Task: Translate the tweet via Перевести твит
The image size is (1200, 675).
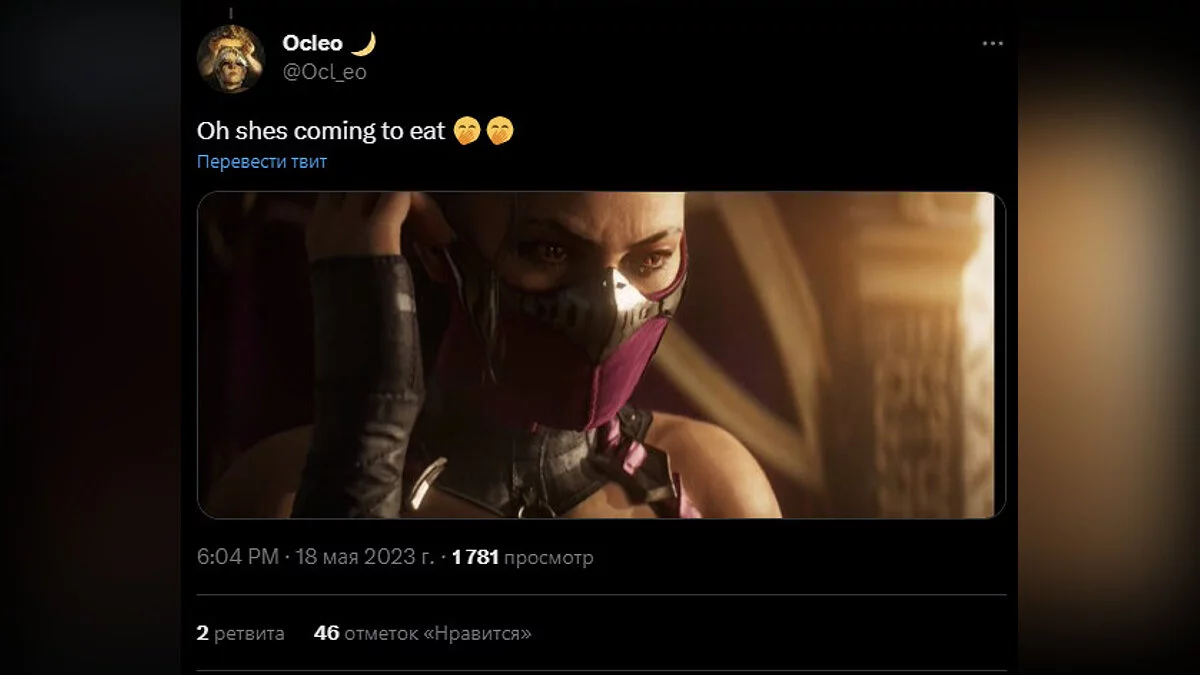Action: (262, 162)
